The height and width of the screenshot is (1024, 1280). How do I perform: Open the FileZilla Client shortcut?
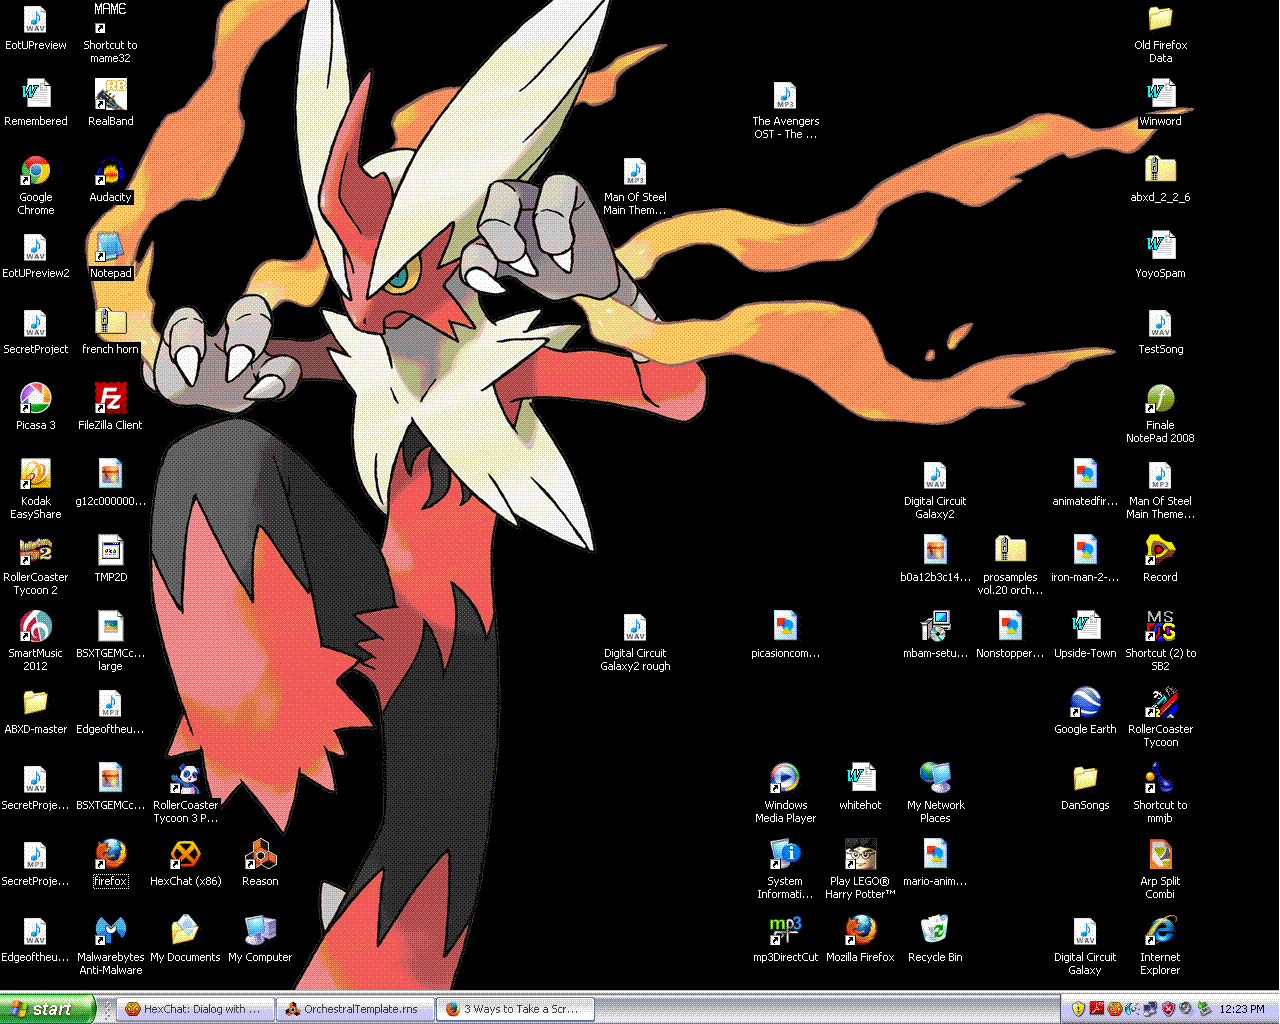110,400
